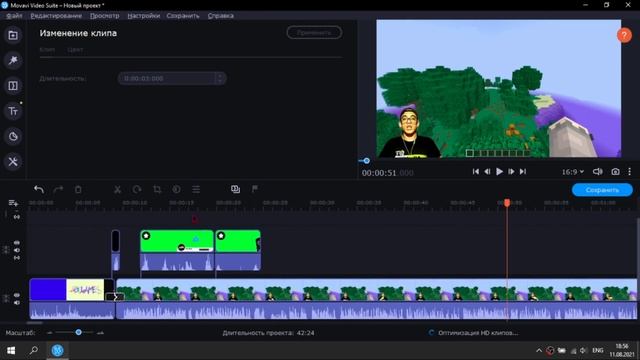Click the orange playhead marker on ruler

click(x=507, y=203)
